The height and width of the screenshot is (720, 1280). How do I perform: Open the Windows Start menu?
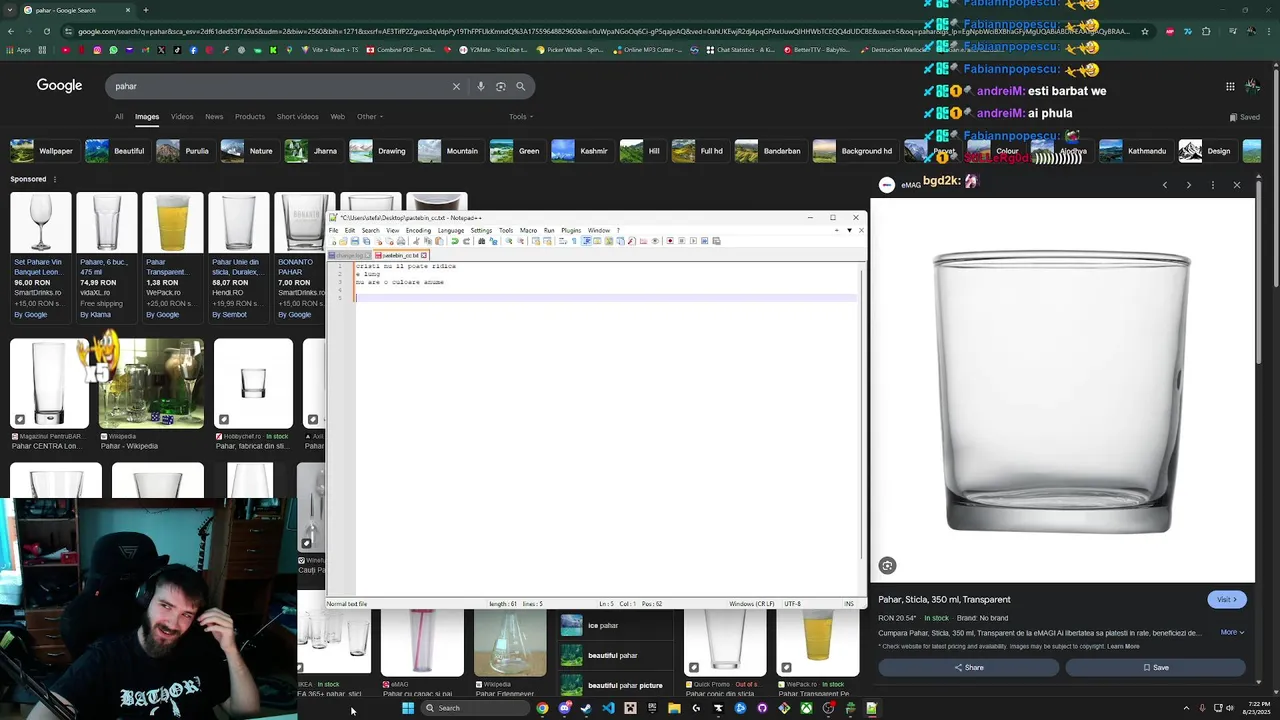(x=408, y=708)
